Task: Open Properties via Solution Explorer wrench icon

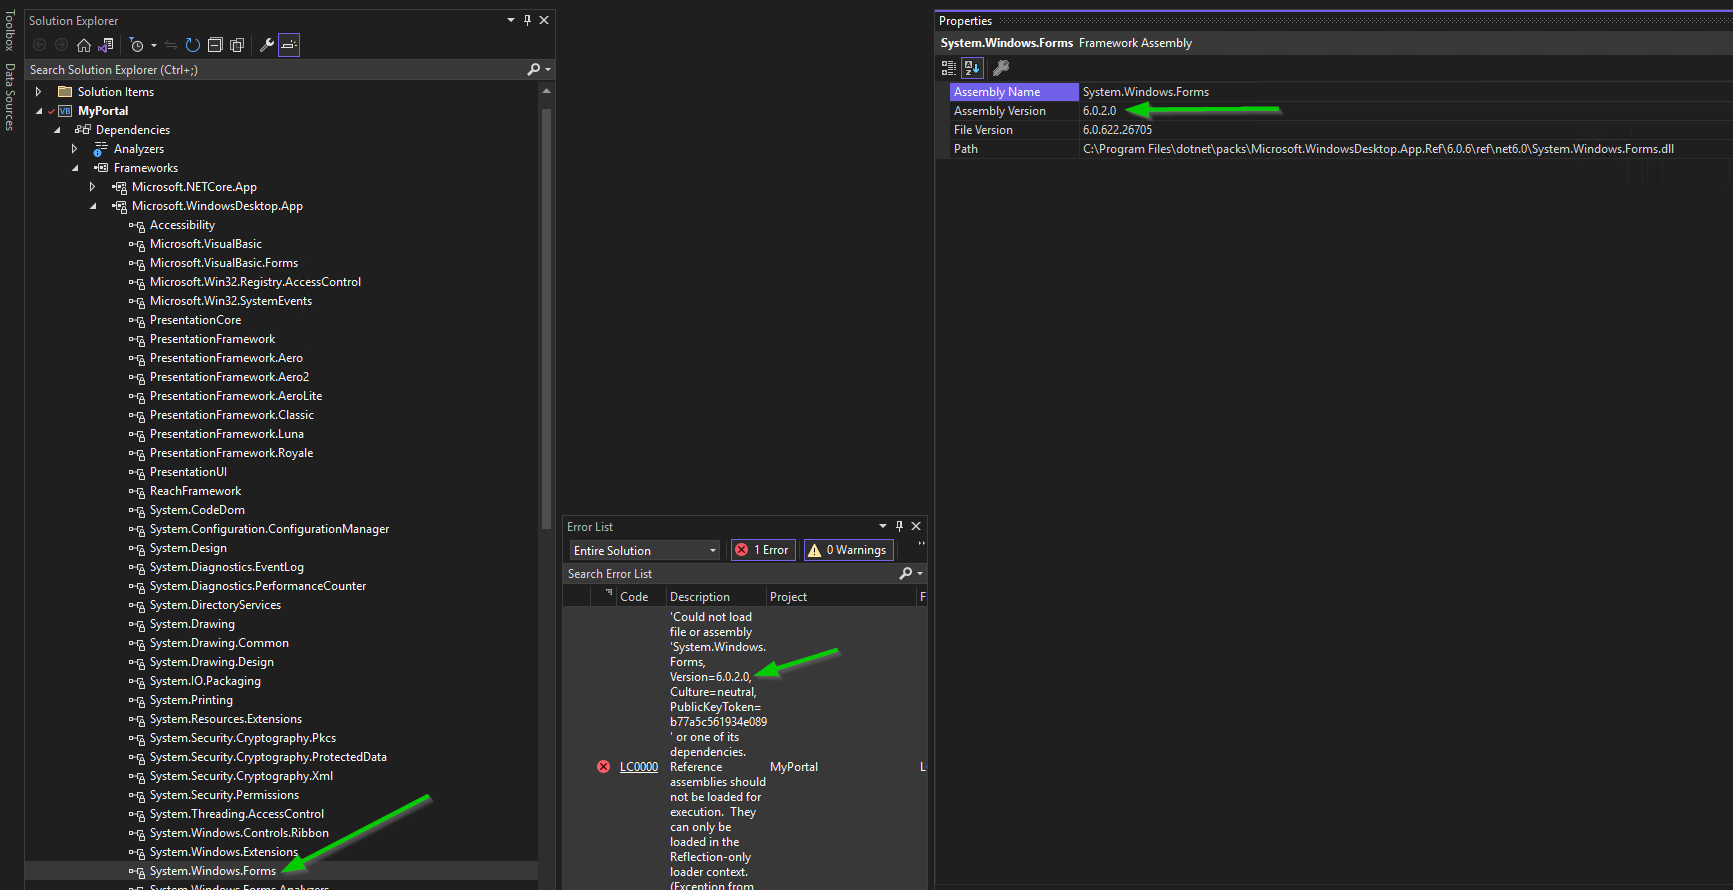Action: point(267,45)
